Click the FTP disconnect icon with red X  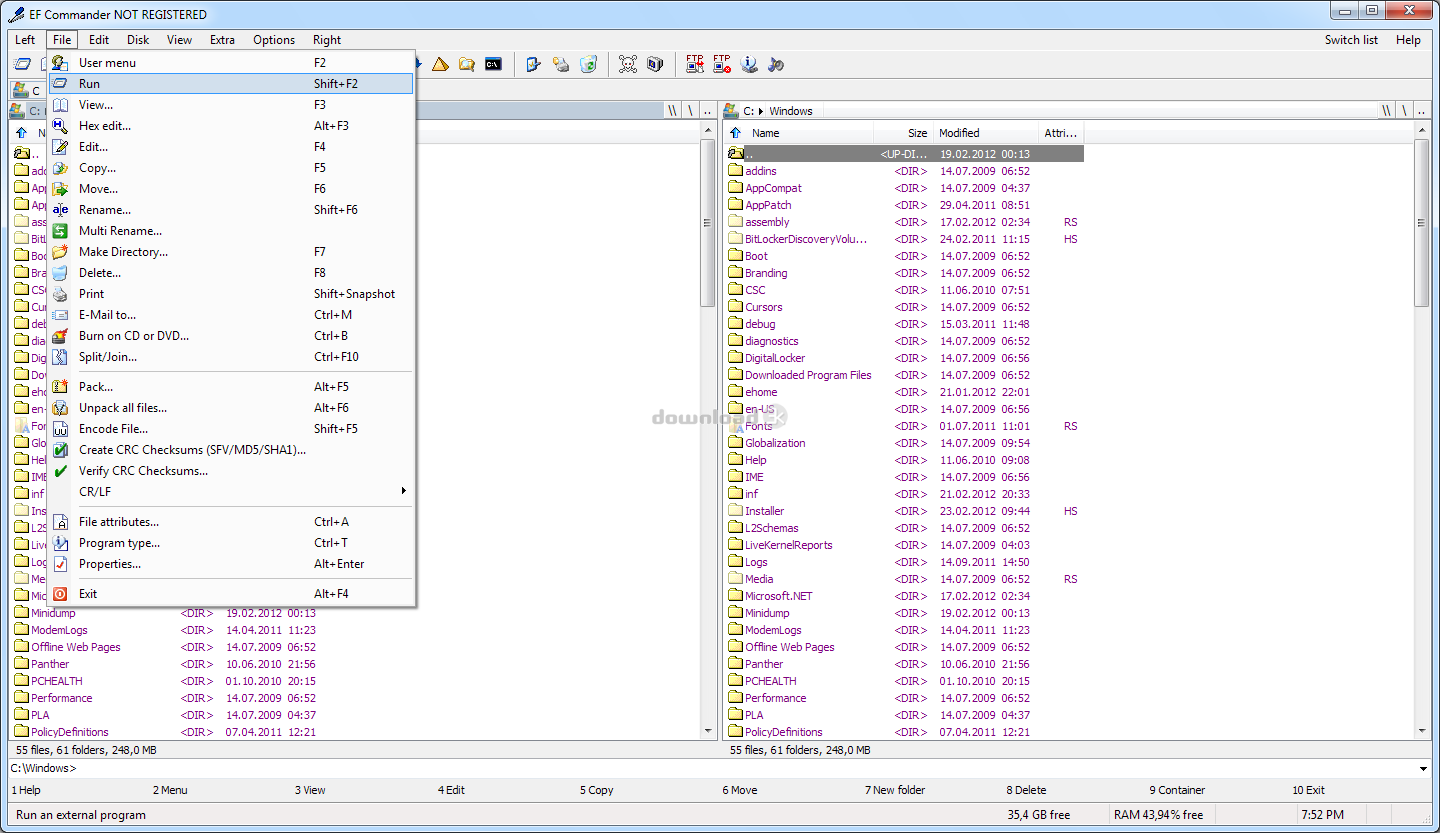[x=722, y=64]
